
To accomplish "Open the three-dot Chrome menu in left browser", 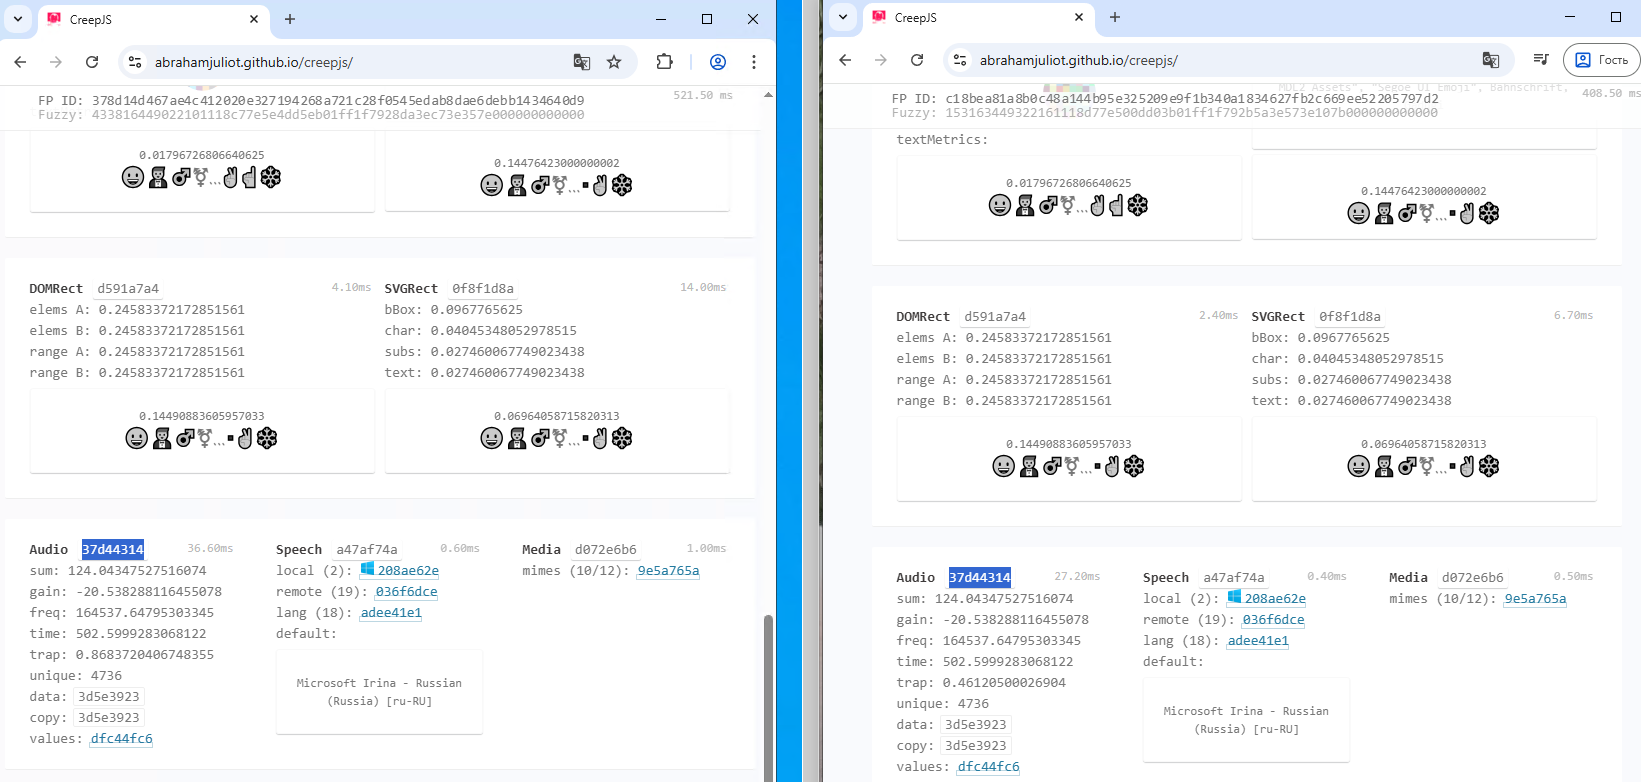I will (754, 62).
